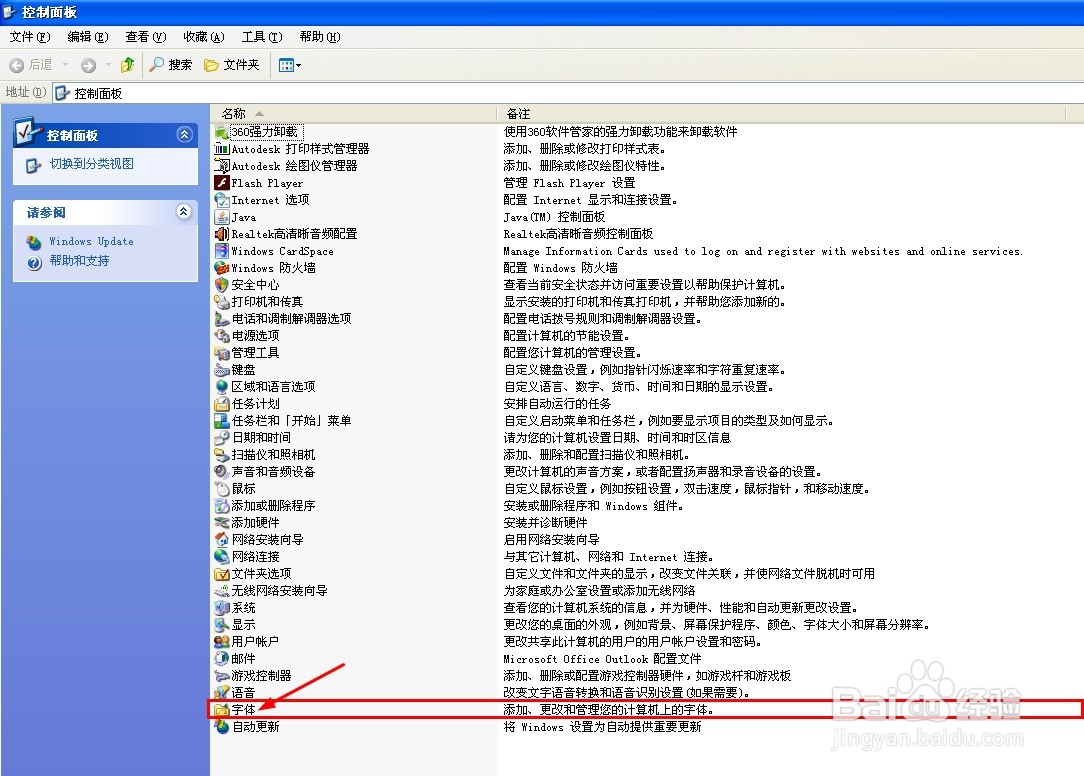Open 电源选项 icon
The width and height of the screenshot is (1084, 776).
click(x=221, y=335)
